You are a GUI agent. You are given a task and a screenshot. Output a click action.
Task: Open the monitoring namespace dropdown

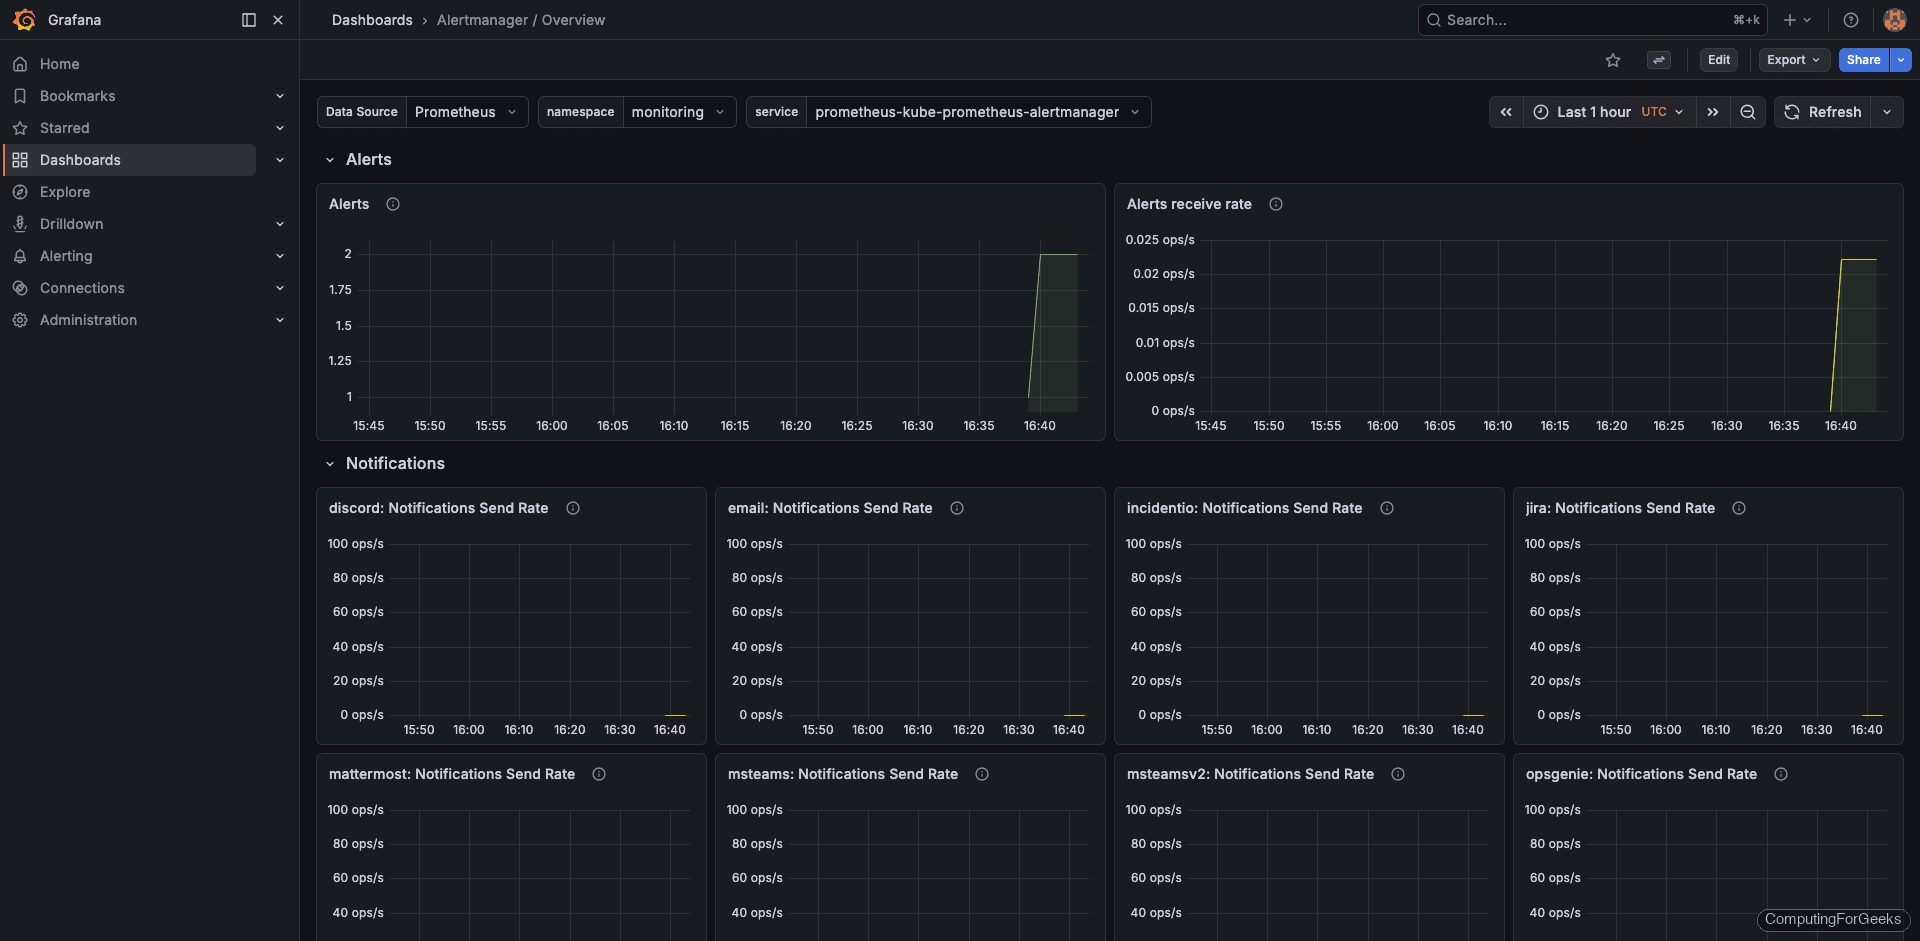pos(680,112)
